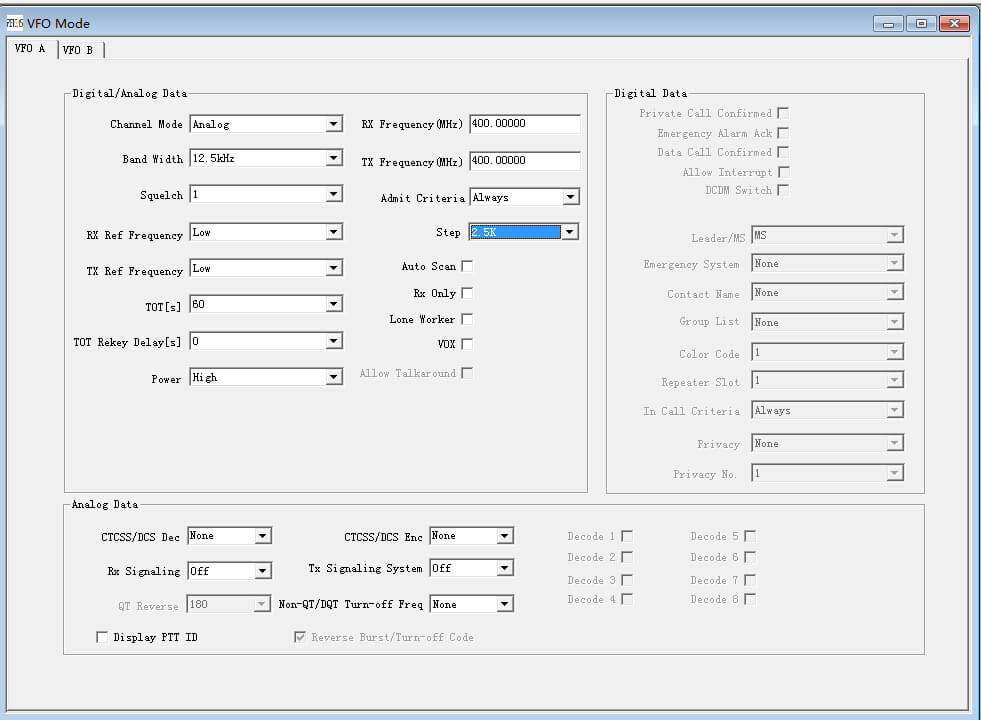Enable the Auto Scan checkbox
Screen dimensions: 981x720
coord(467,266)
